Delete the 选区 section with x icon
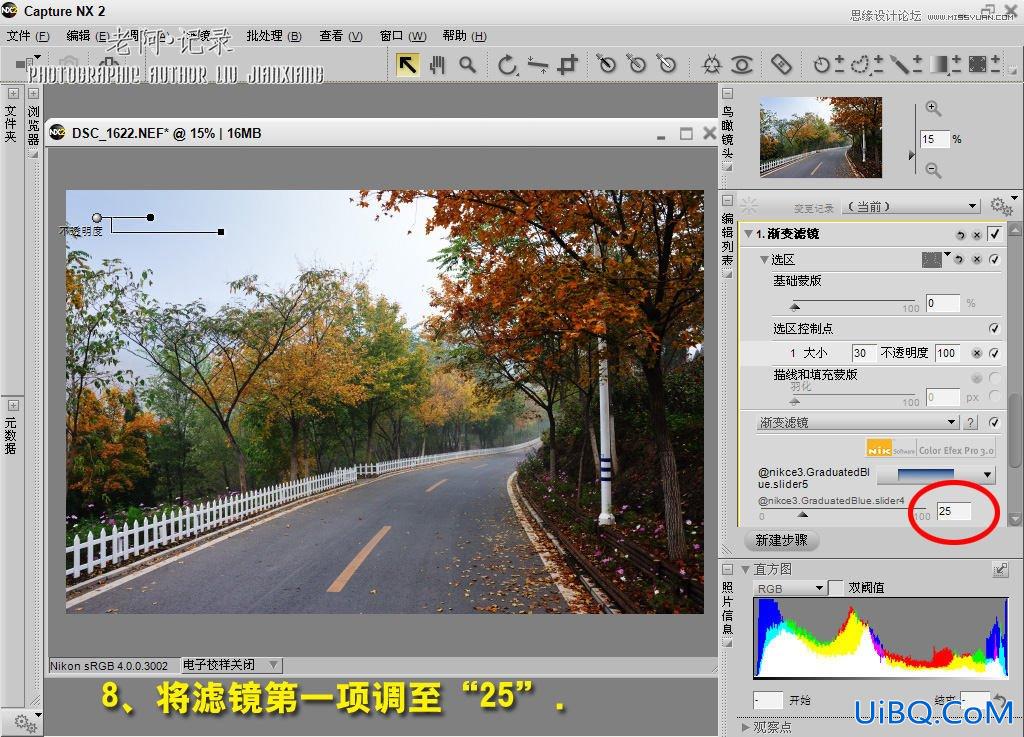The width and height of the screenshot is (1024, 737). (x=976, y=260)
